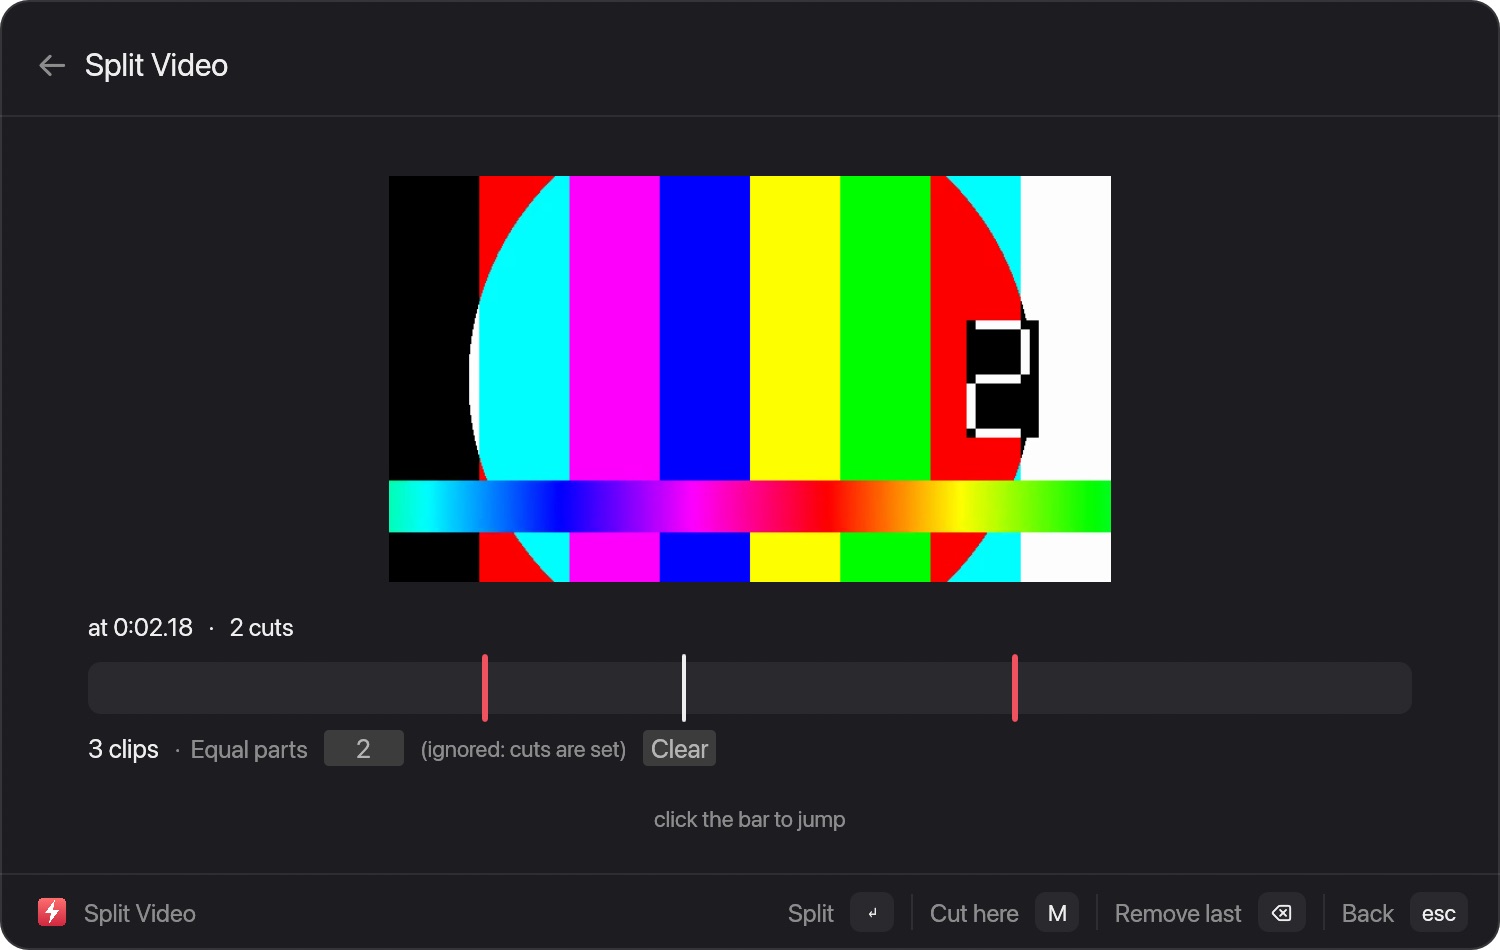Click the Split action in footer

coord(810,914)
